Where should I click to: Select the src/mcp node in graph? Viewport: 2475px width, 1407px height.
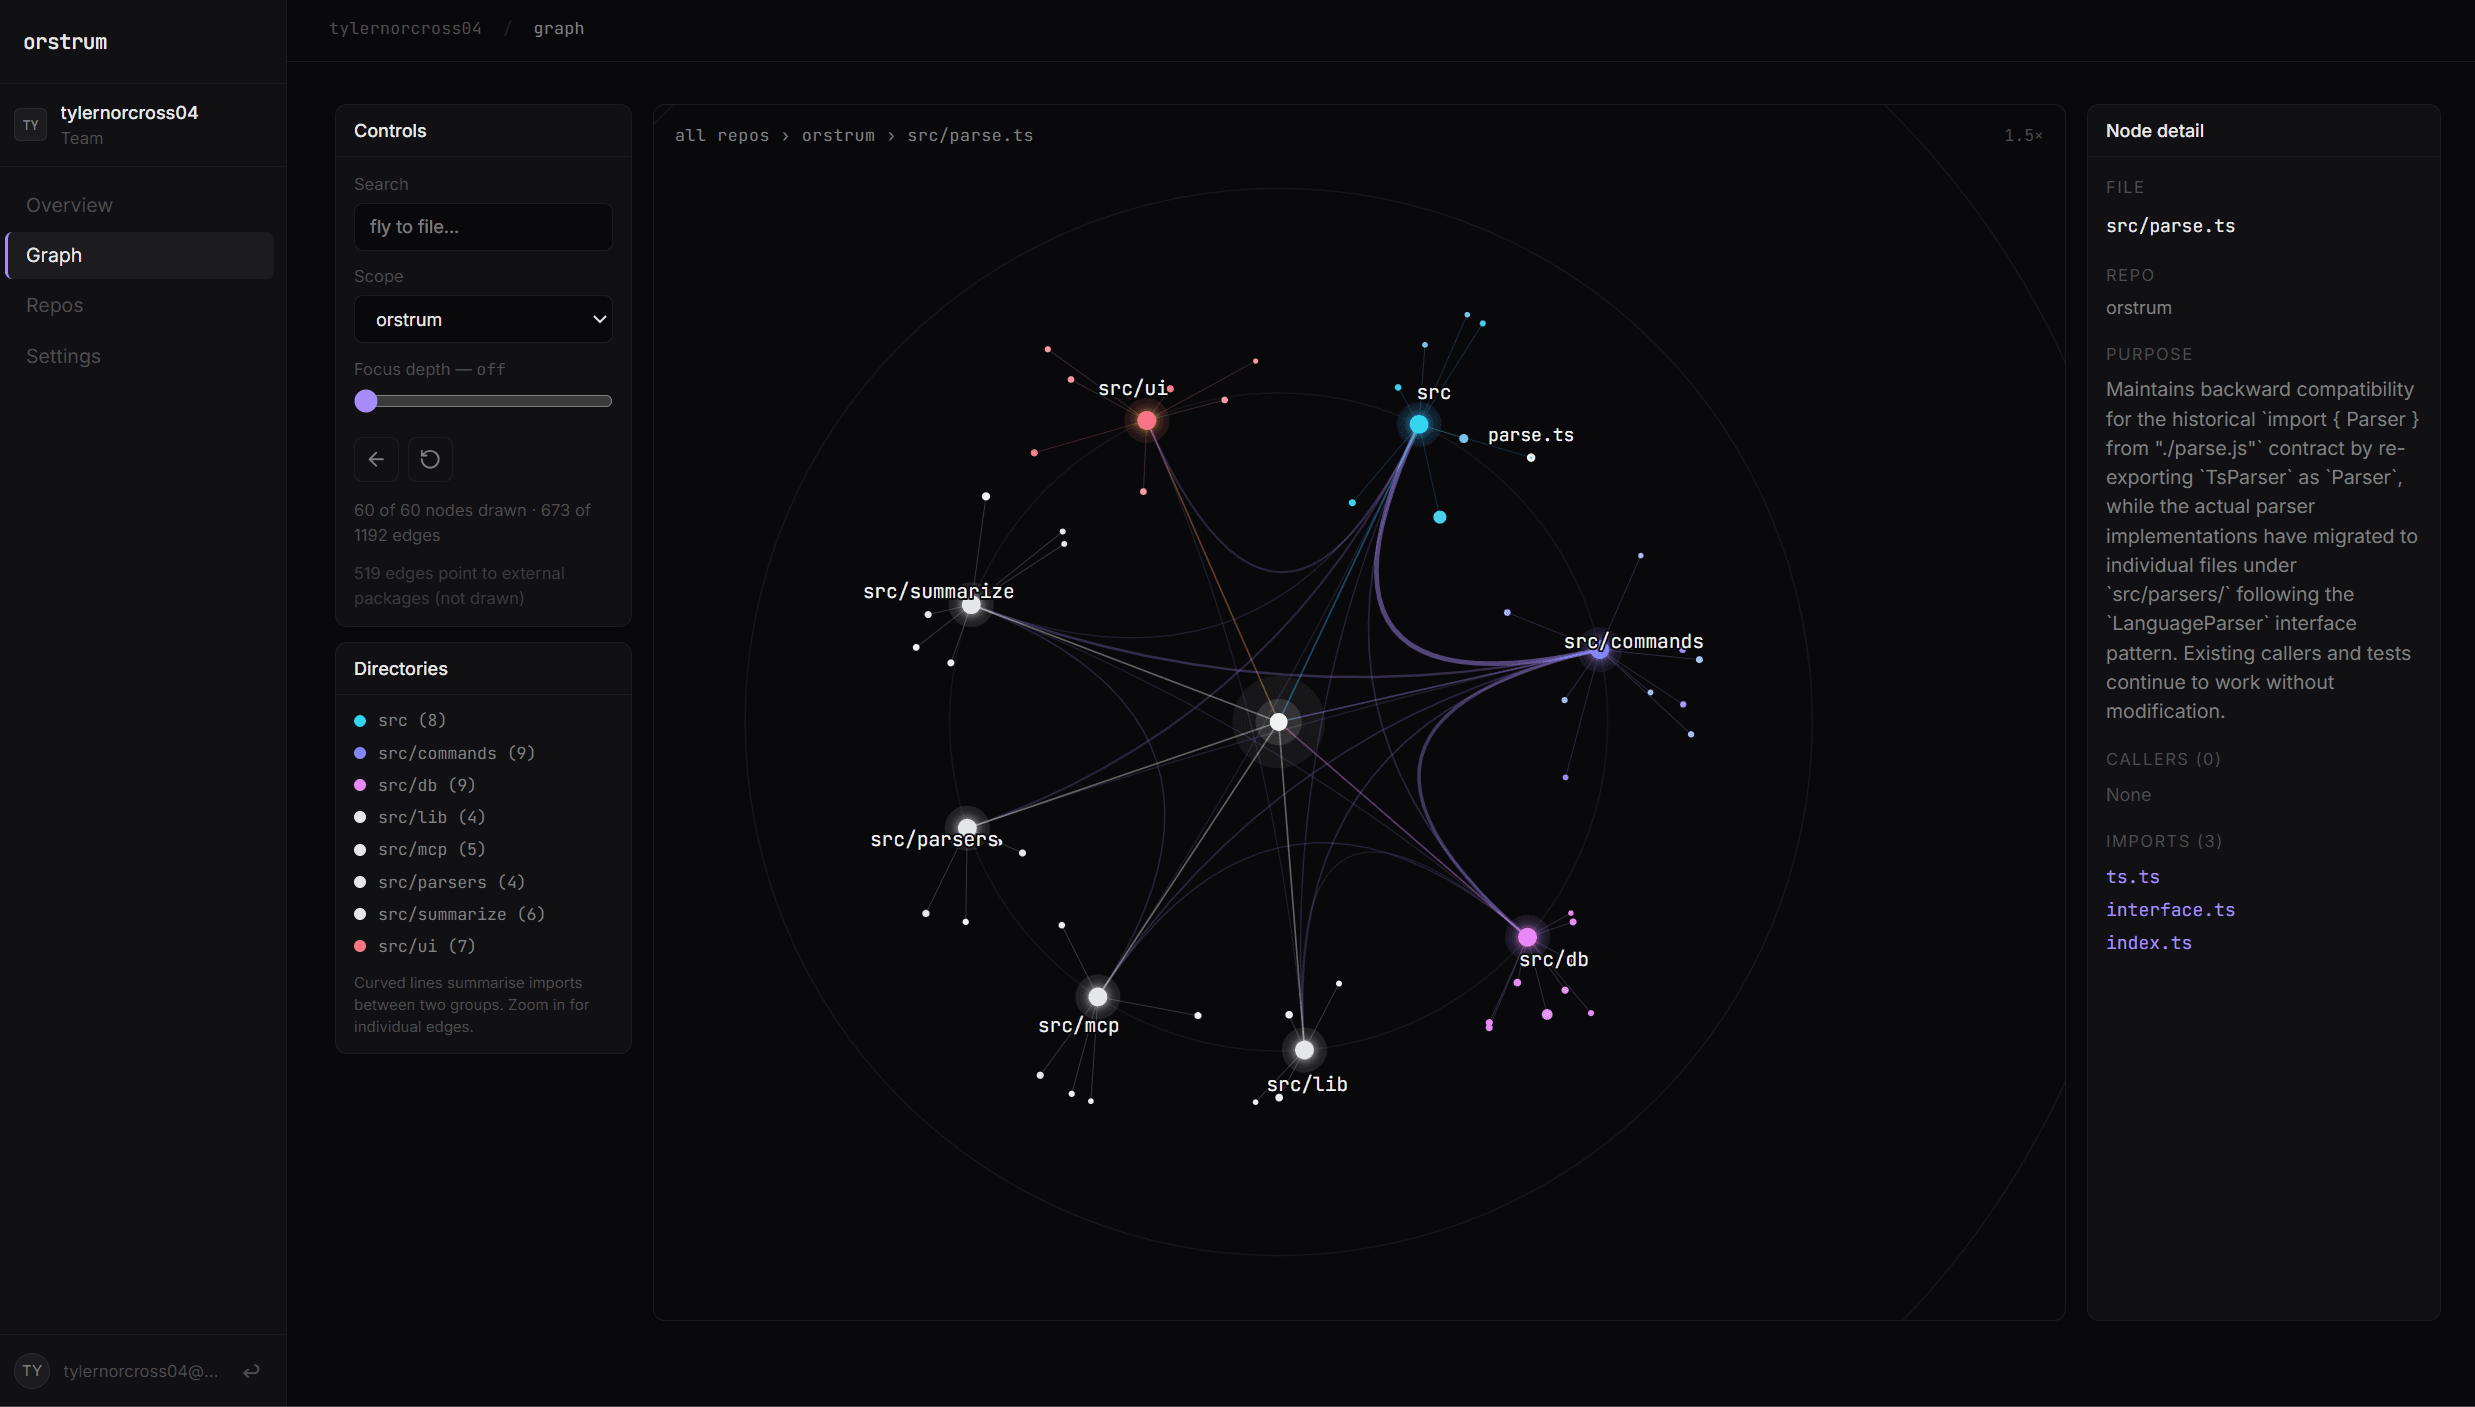coord(1098,997)
